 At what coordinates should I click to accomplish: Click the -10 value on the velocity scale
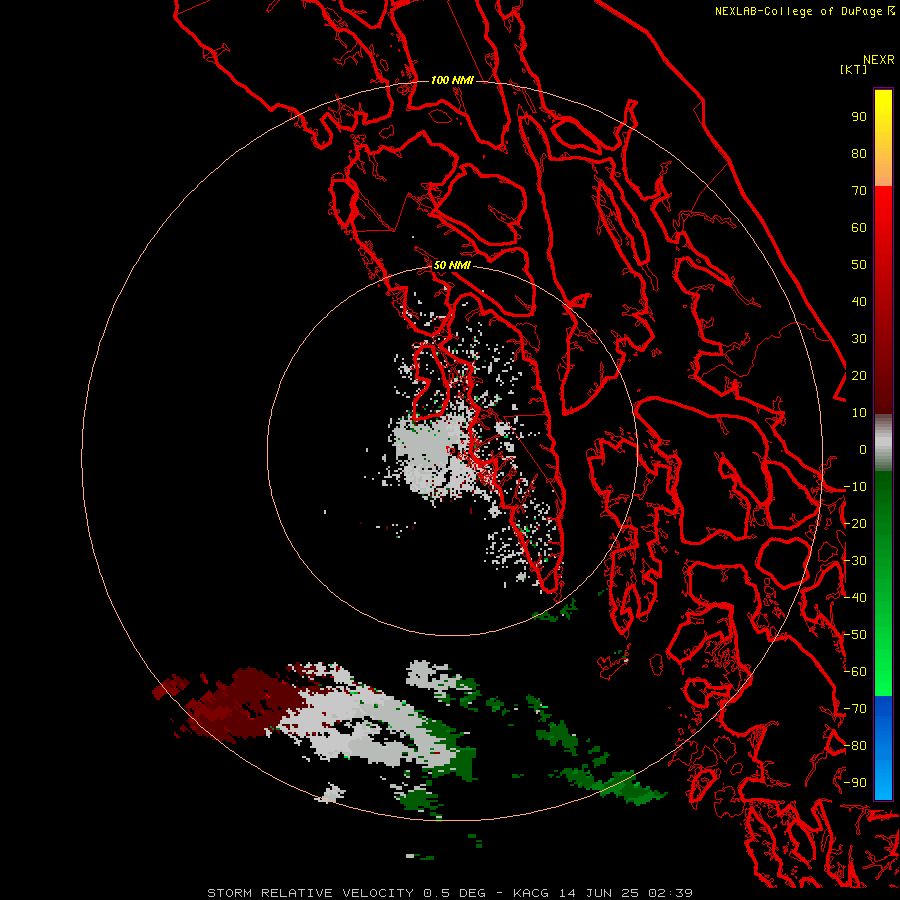pyautogui.click(x=855, y=487)
